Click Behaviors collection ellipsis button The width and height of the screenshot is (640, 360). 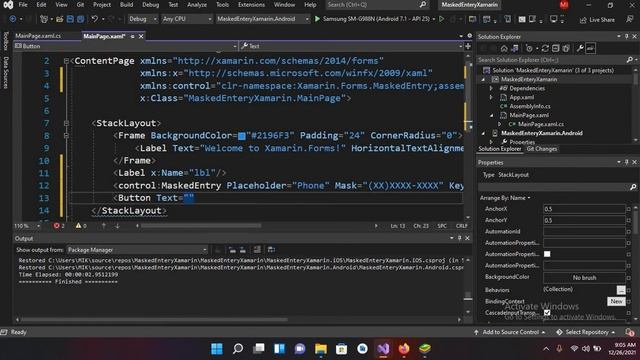620,290
